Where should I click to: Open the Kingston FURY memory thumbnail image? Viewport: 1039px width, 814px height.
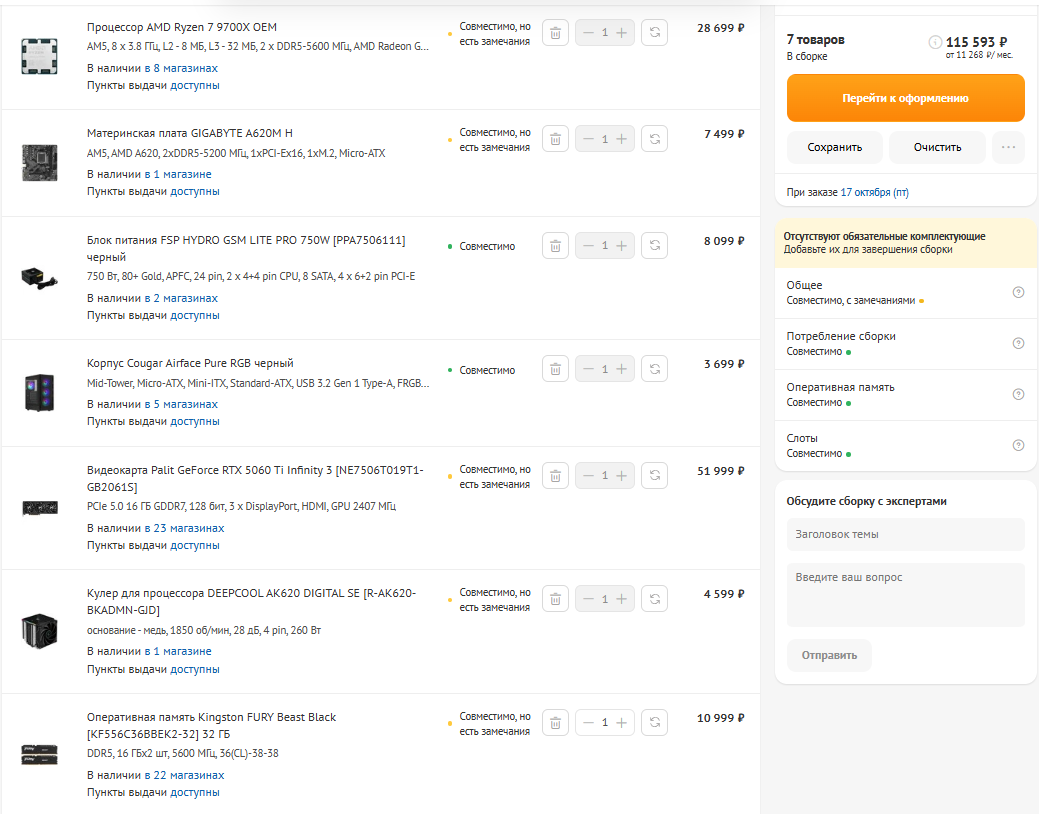(x=39, y=755)
